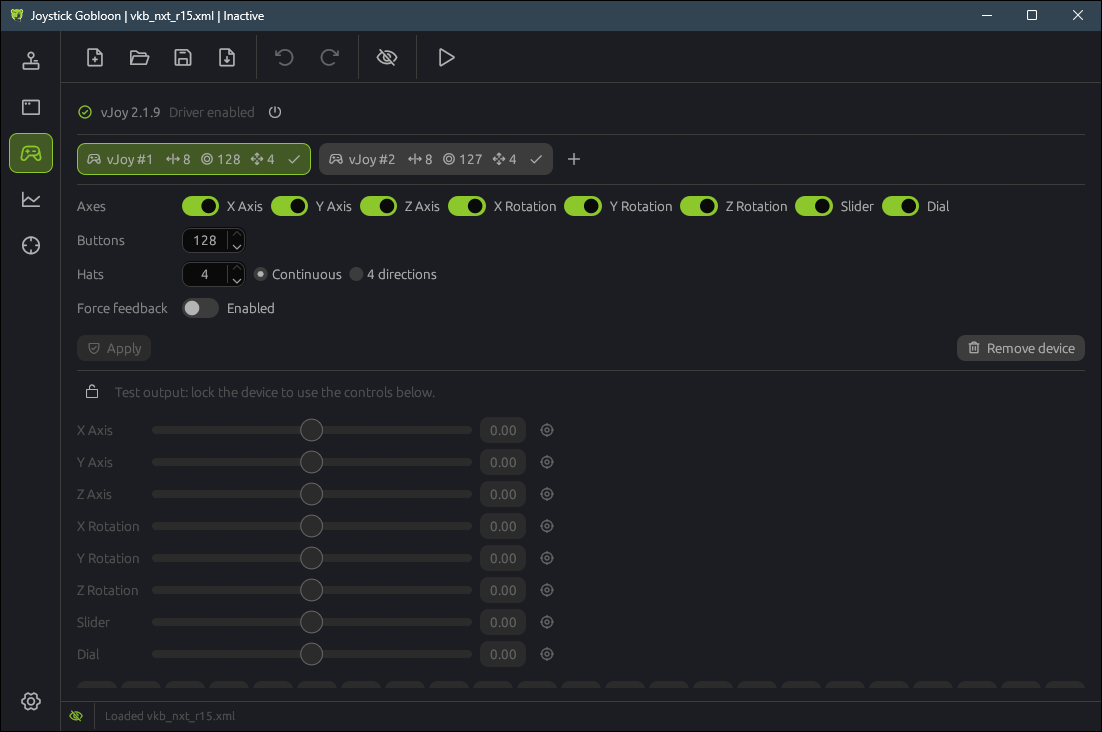Screen dimensions: 1102x732
Task: Center the Z Axis test slider
Action: click(547, 495)
